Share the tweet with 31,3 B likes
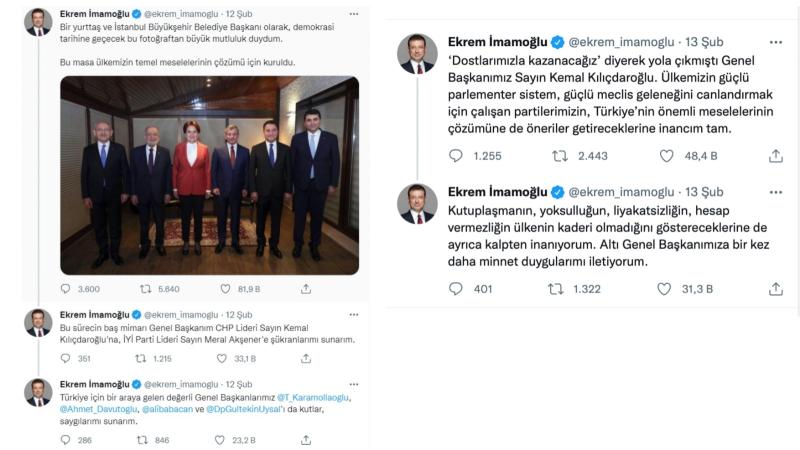 point(776,289)
